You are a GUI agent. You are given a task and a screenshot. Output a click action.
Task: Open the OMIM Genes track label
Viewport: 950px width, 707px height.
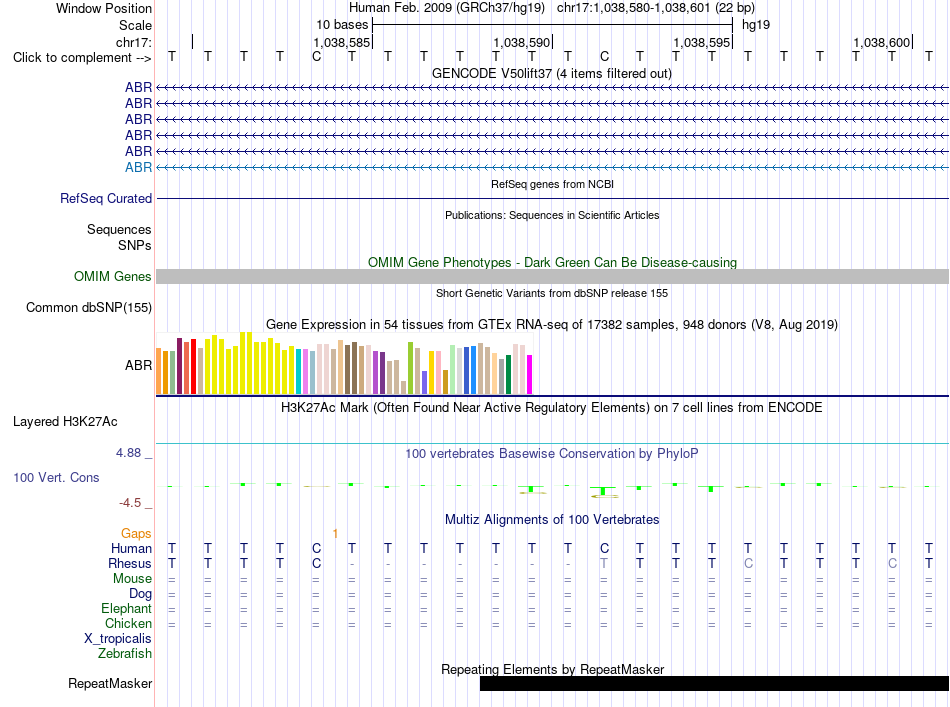pos(113,276)
